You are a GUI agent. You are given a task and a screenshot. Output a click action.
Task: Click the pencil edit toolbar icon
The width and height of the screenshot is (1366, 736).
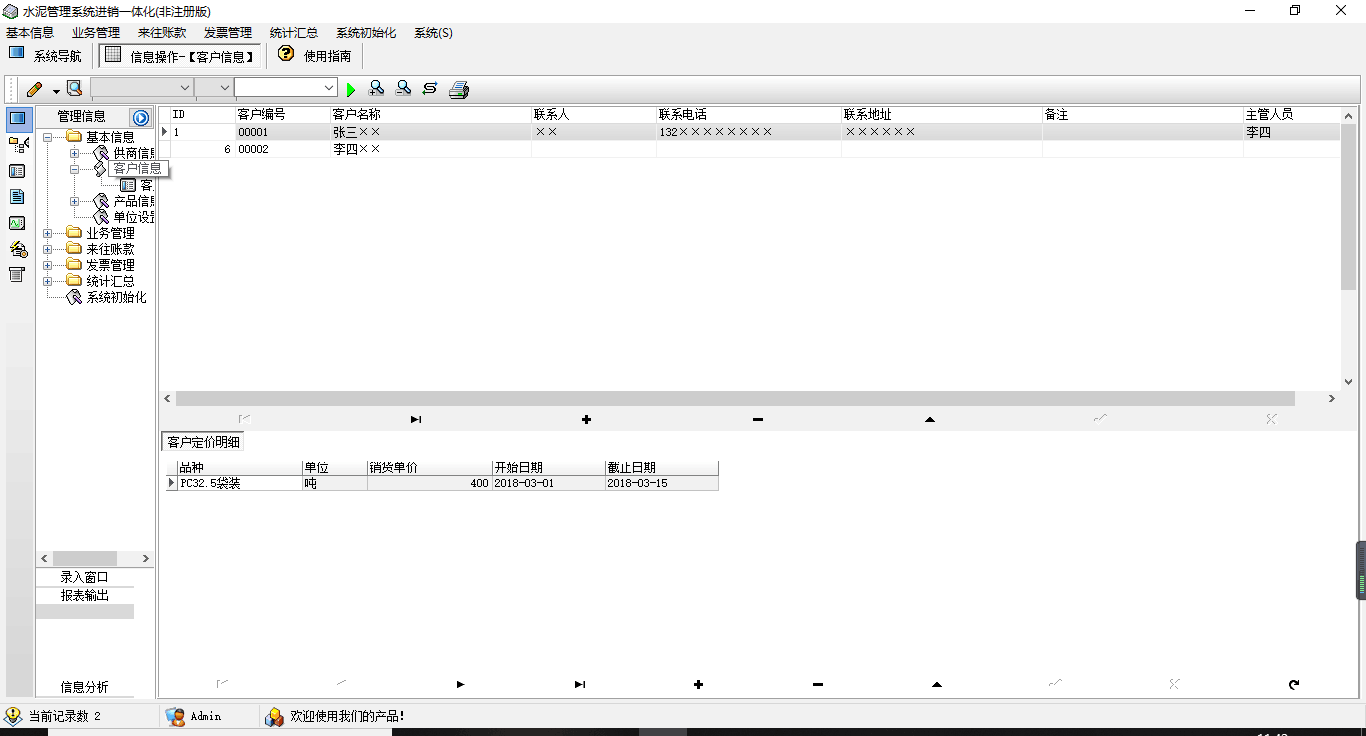tap(34, 89)
